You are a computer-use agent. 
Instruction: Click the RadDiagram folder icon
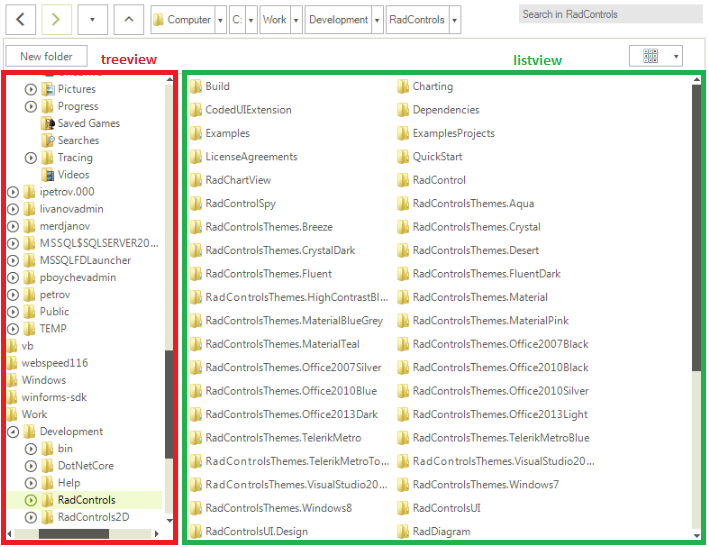coord(403,532)
